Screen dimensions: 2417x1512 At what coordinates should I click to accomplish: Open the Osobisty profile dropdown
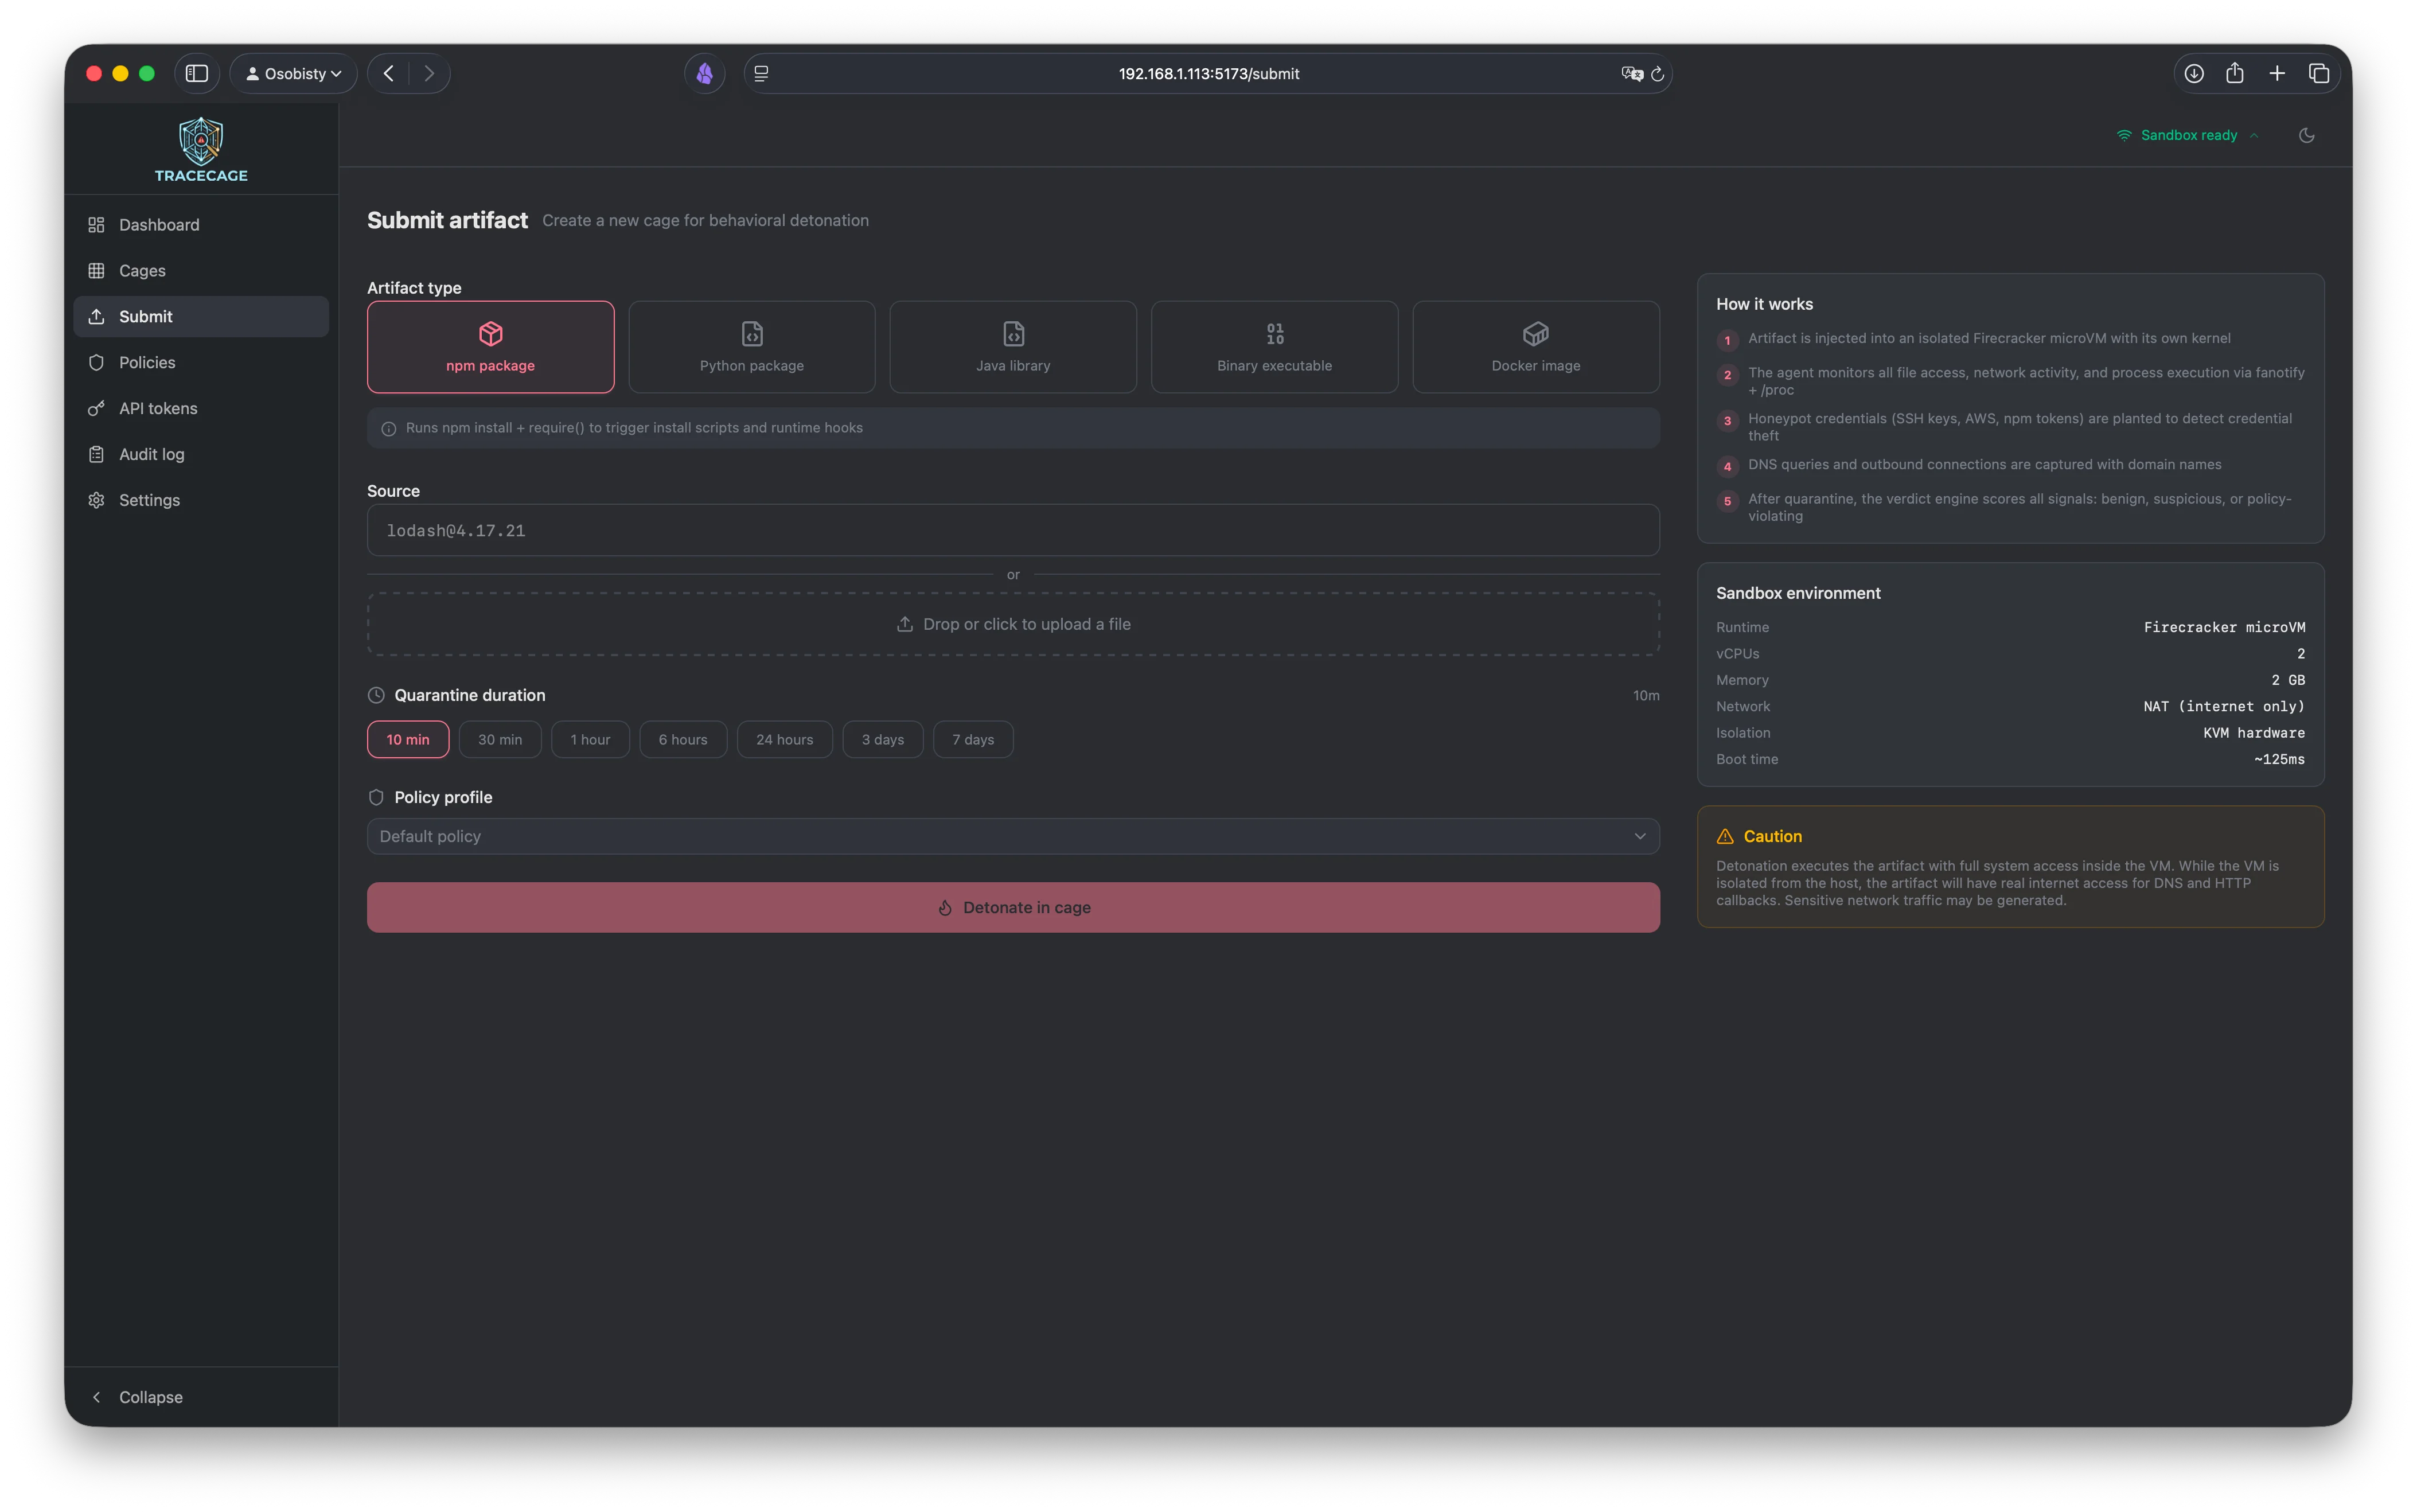coord(292,73)
